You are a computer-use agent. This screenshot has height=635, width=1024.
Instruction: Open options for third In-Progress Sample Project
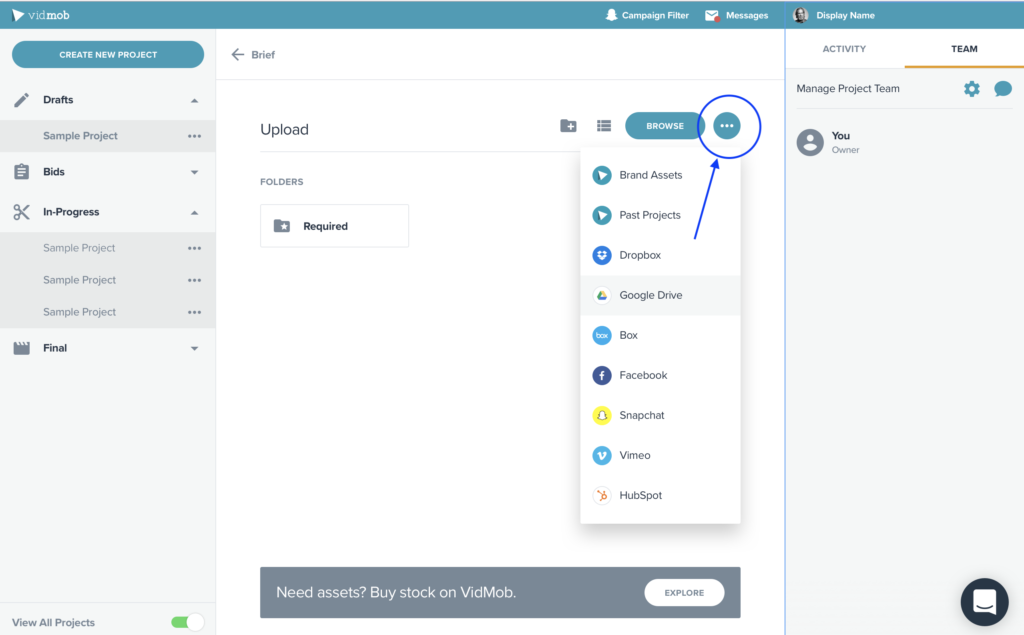195,312
